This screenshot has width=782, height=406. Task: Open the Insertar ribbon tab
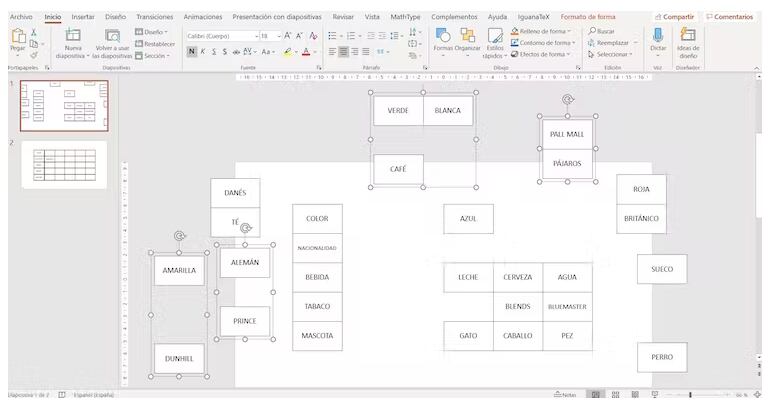83,17
